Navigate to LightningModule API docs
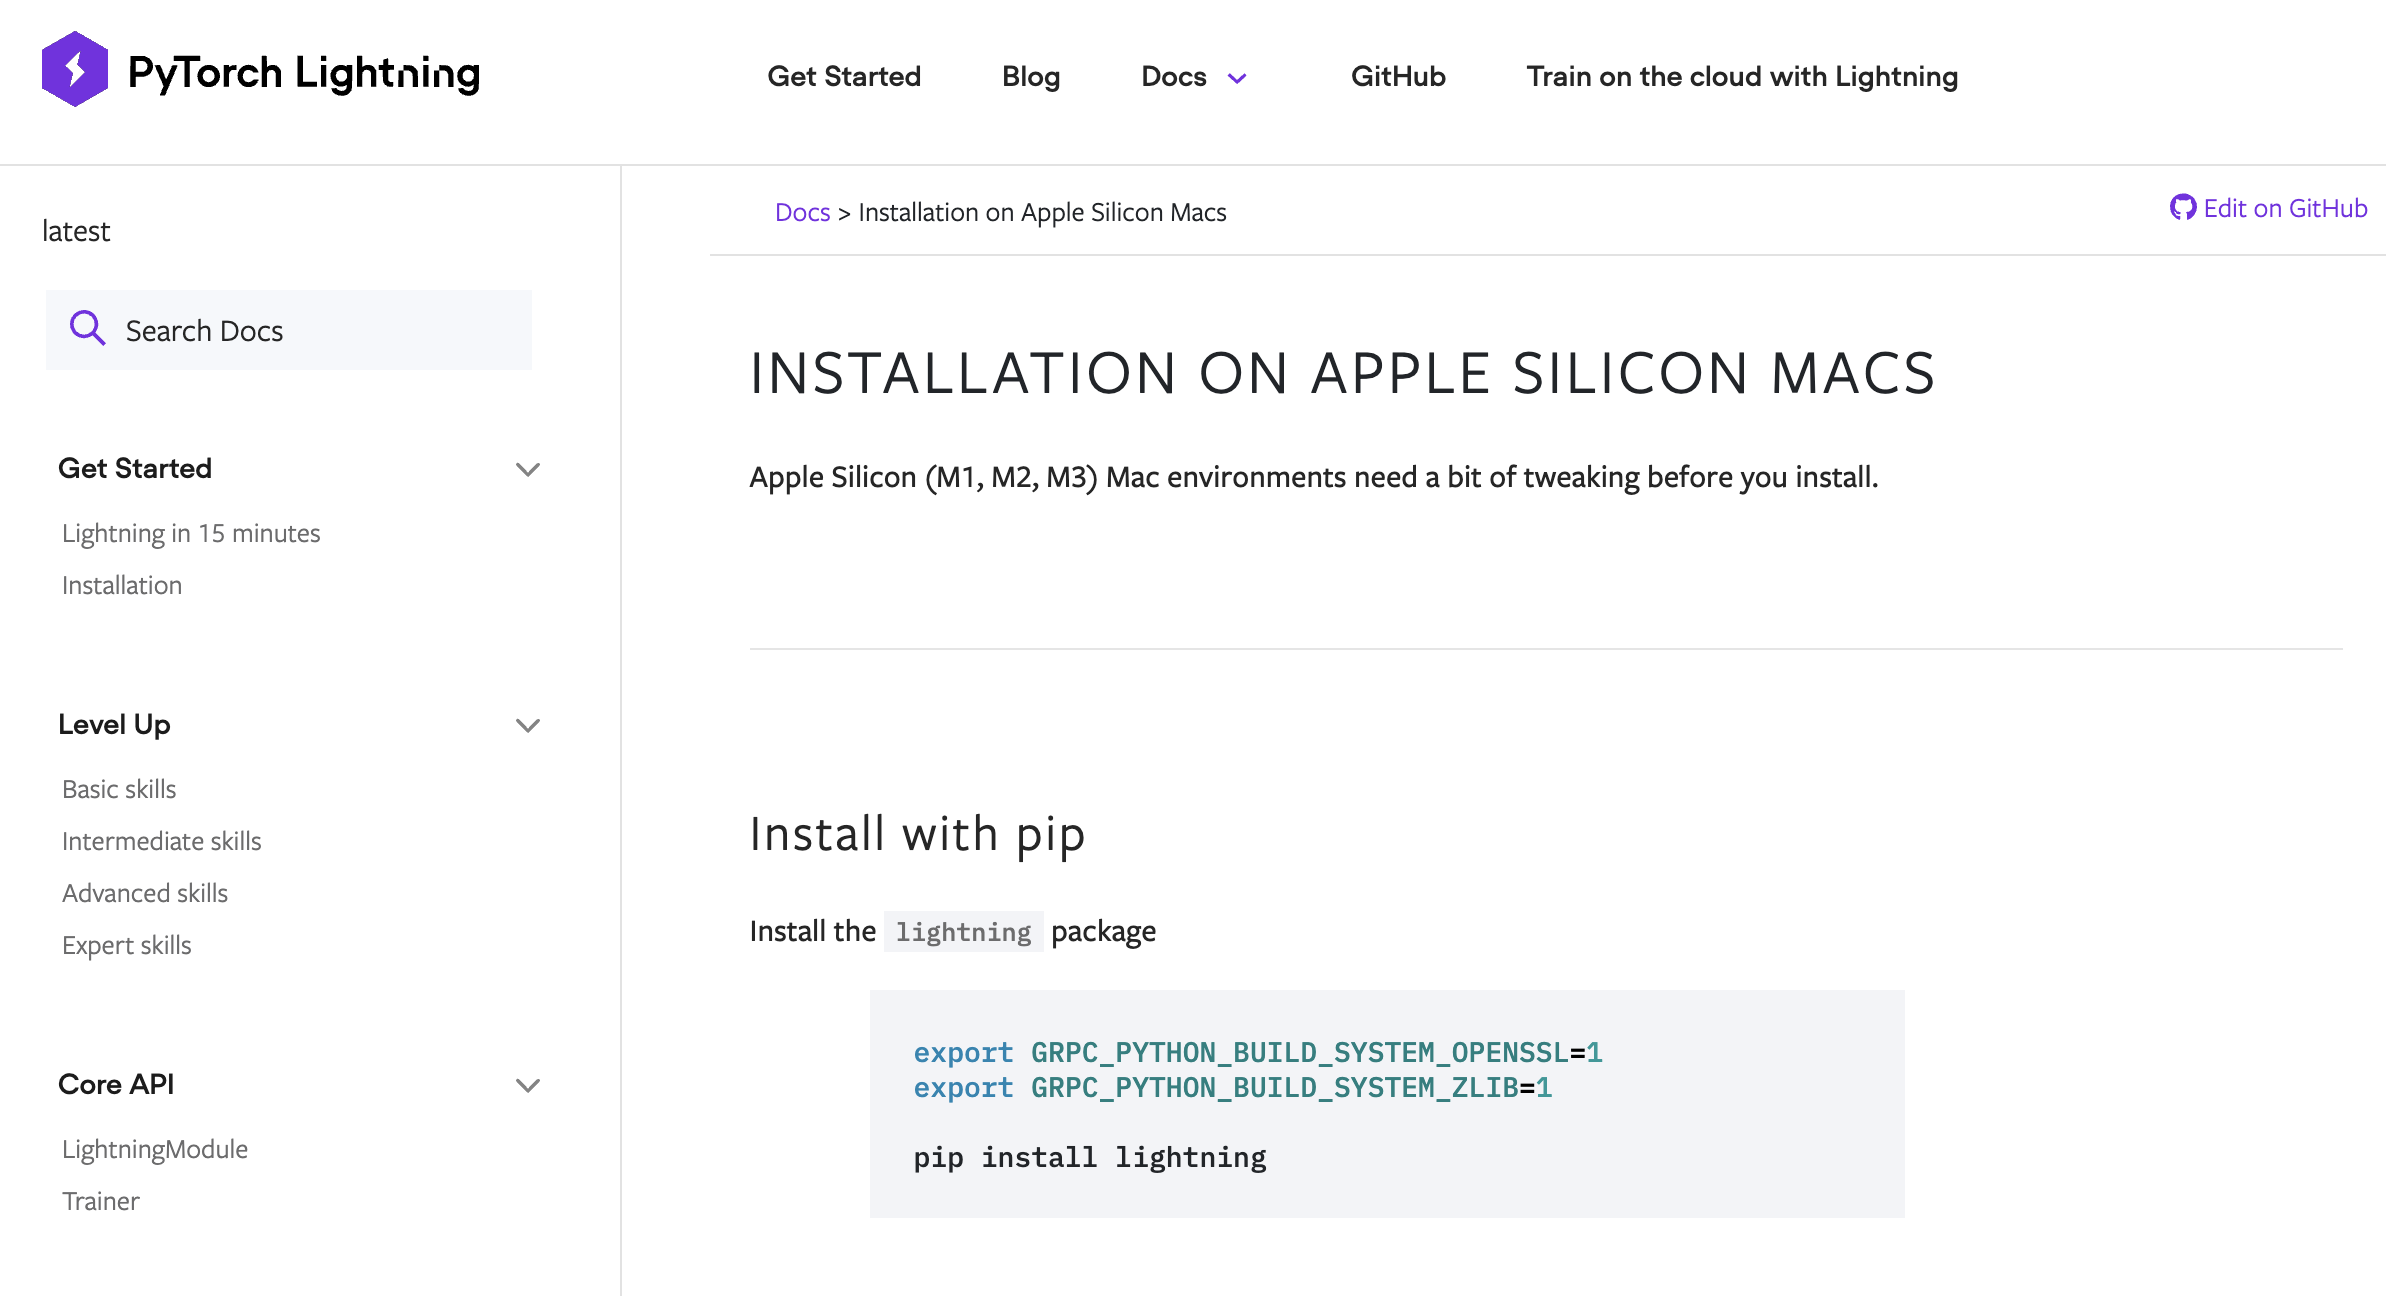Image resolution: width=2386 pixels, height=1296 pixels. pyautogui.click(x=155, y=1149)
